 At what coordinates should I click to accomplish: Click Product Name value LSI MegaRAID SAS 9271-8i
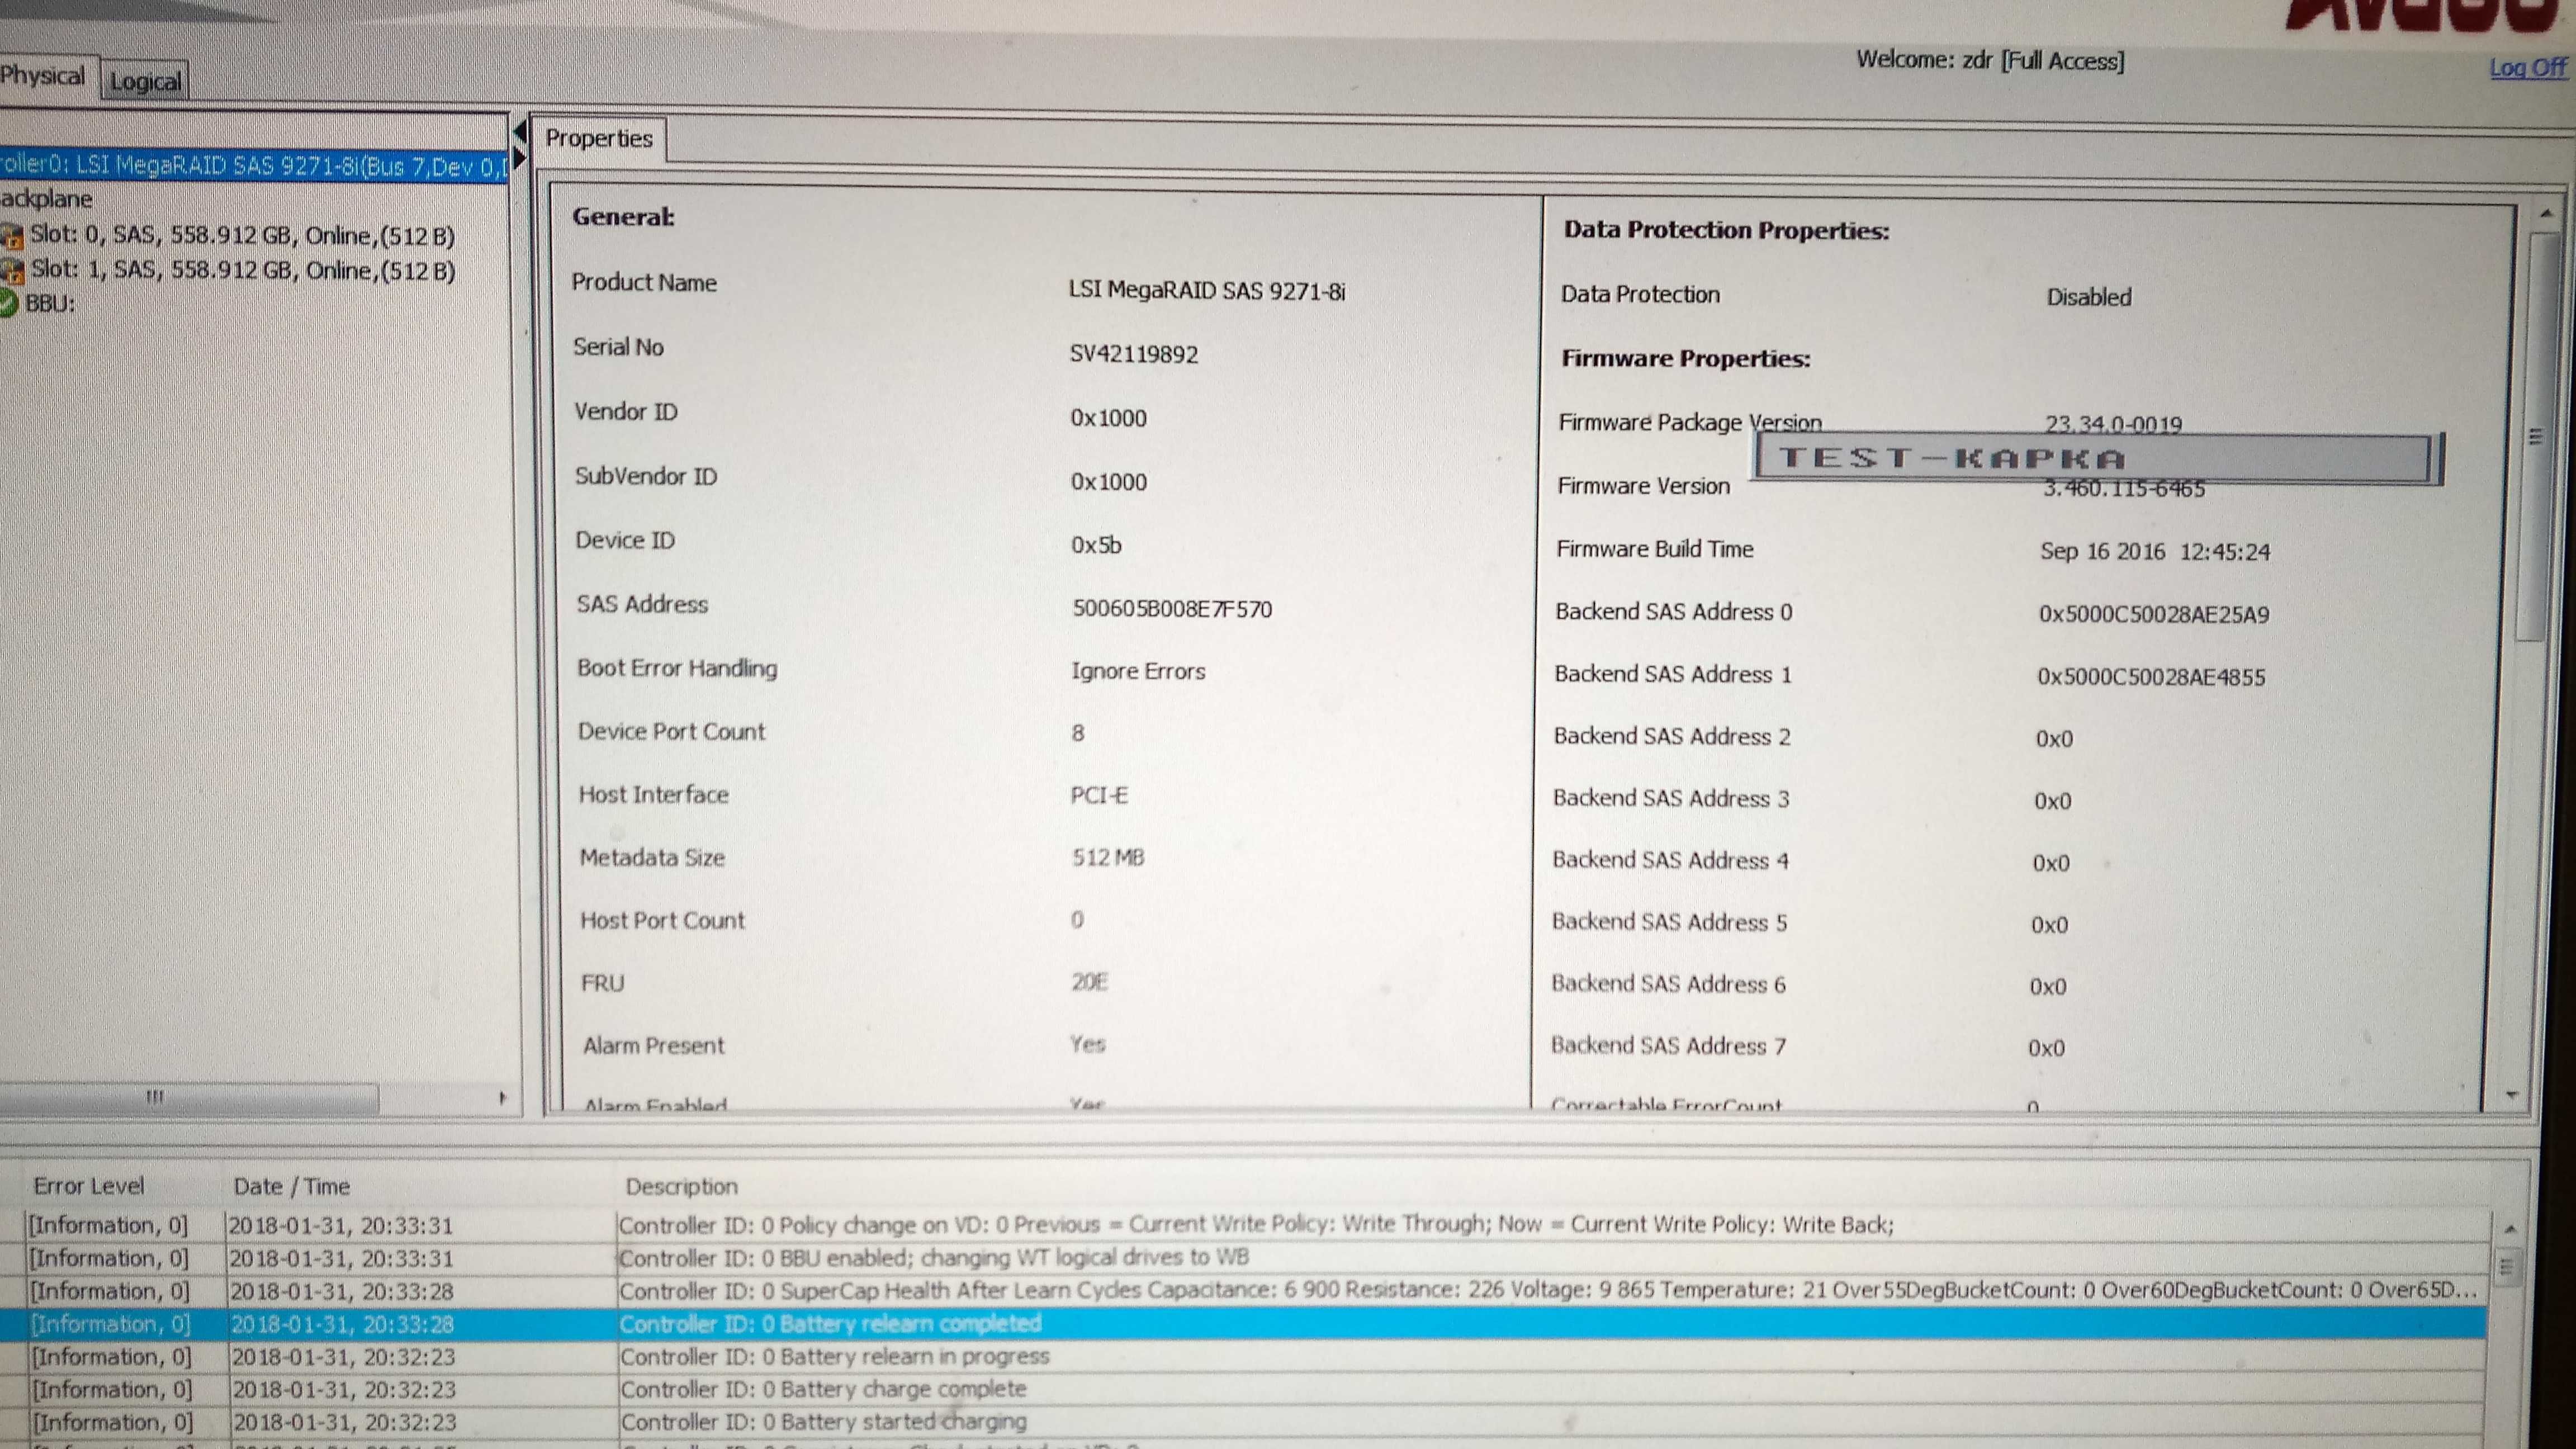(1207, 291)
